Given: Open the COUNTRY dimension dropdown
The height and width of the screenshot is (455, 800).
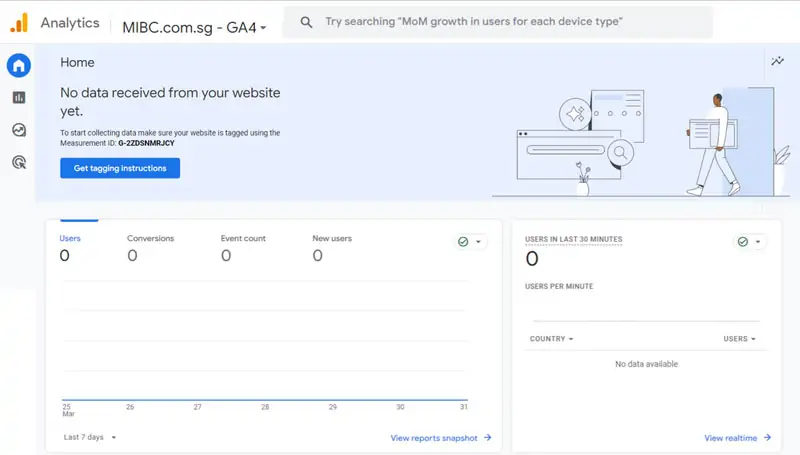Looking at the screenshot, I should tap(551, 339).
